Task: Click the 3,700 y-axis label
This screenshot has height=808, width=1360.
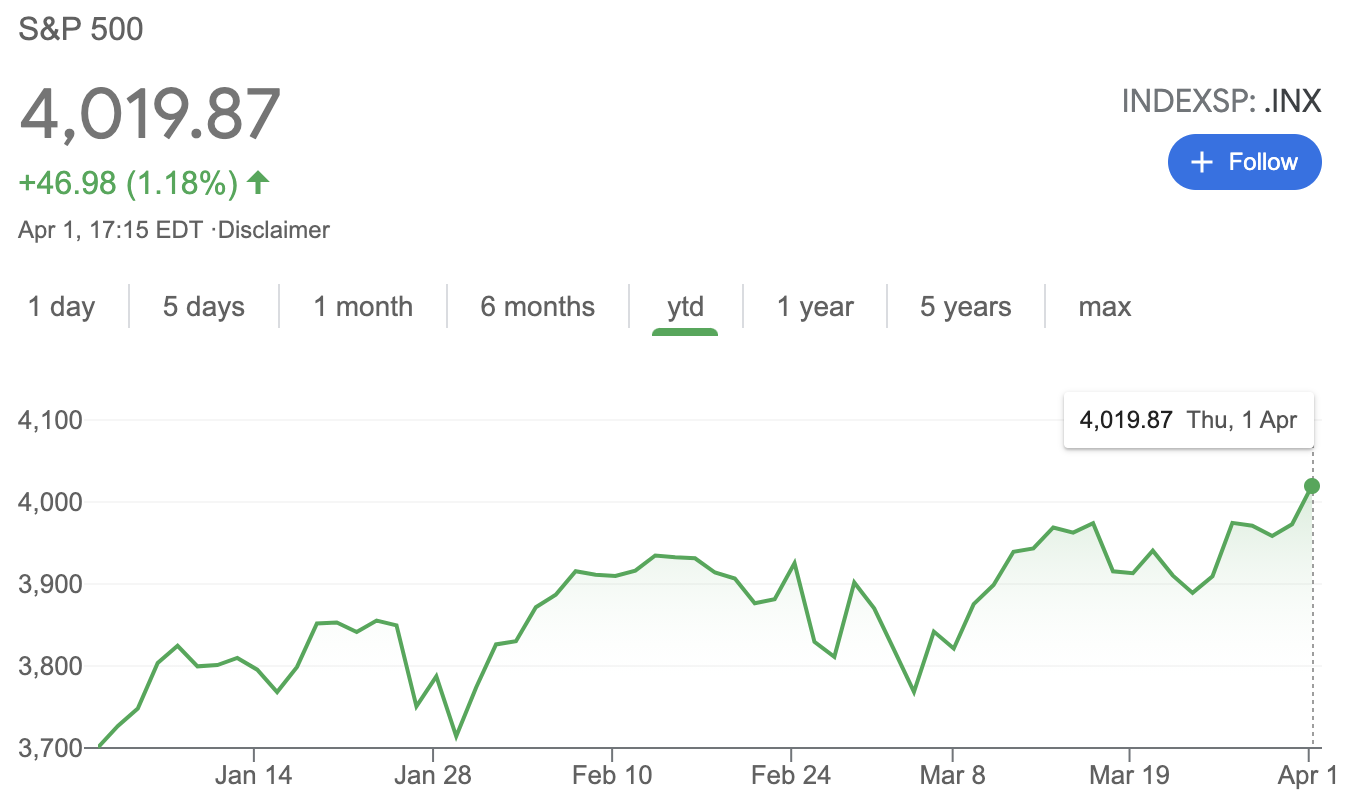Action: [50, 747]
